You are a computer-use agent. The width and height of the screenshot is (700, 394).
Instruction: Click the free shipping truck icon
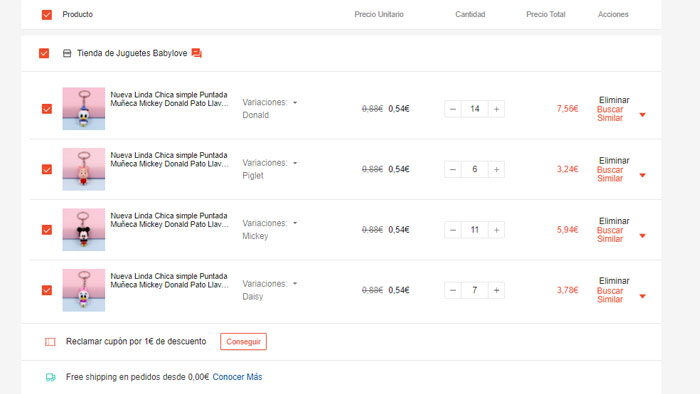[50, 377]
